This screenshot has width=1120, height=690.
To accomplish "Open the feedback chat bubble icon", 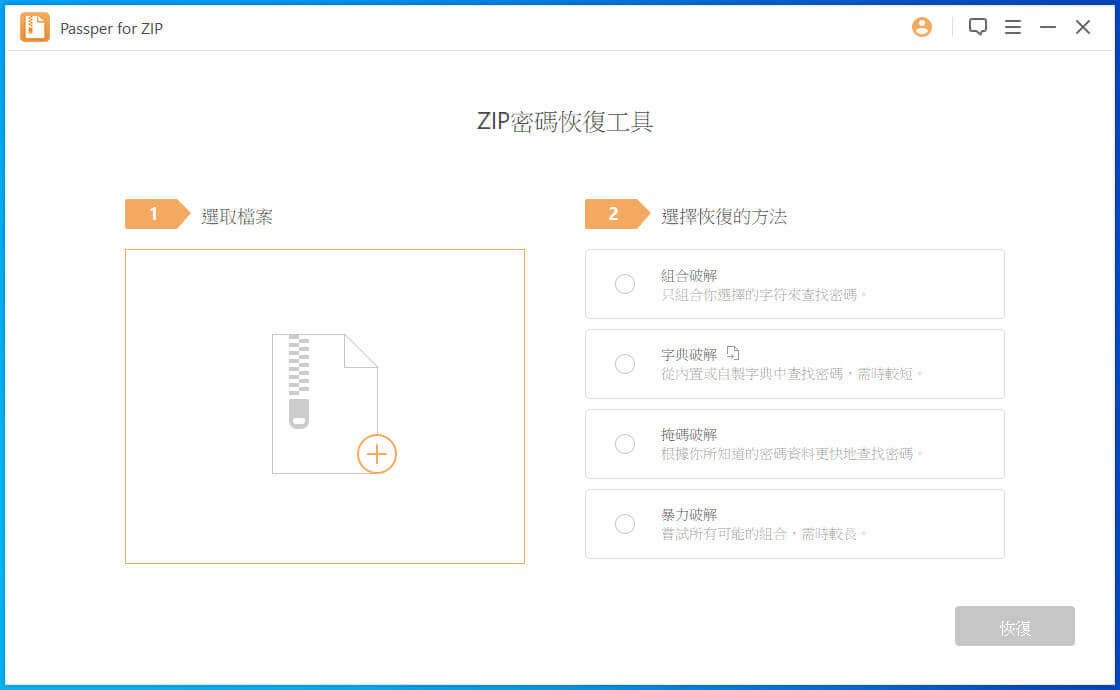I will tap(977, 27).
